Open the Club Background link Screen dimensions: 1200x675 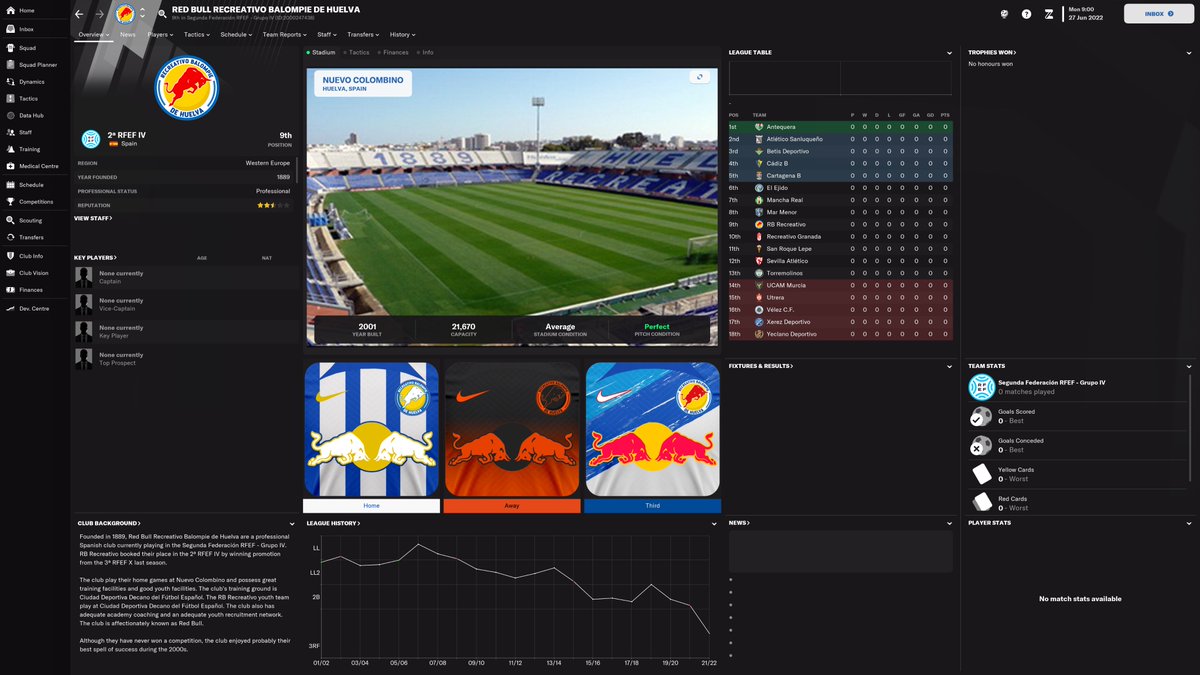click(109, 523)
